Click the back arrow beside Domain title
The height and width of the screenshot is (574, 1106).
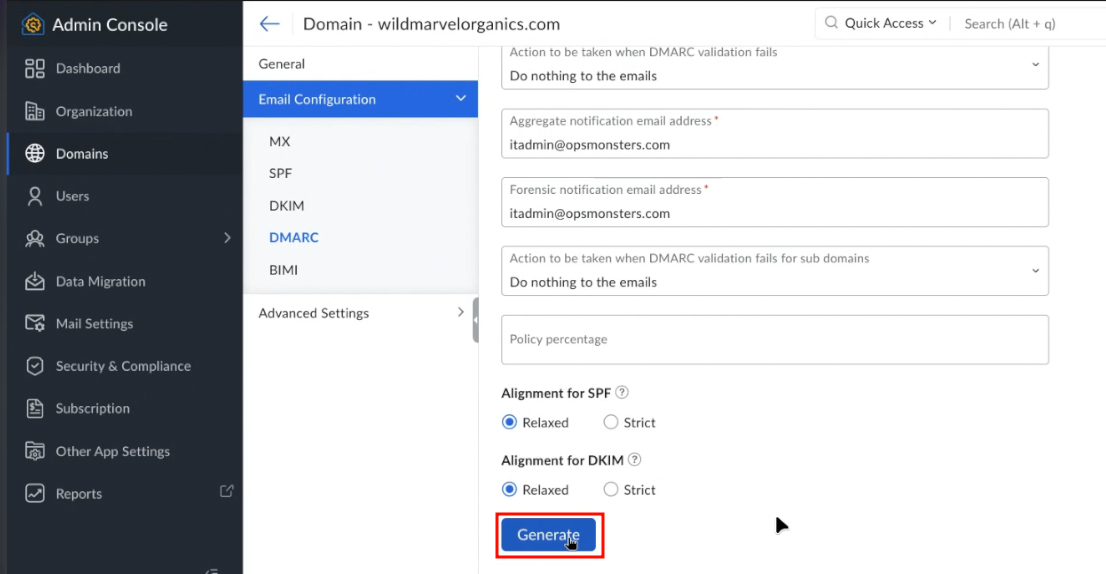coord(268,24)
